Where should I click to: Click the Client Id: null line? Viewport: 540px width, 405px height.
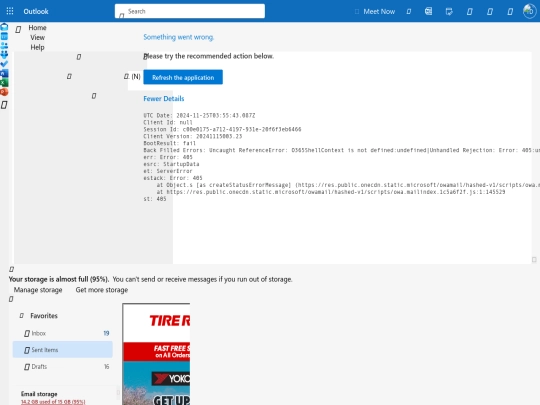point(168,122)
